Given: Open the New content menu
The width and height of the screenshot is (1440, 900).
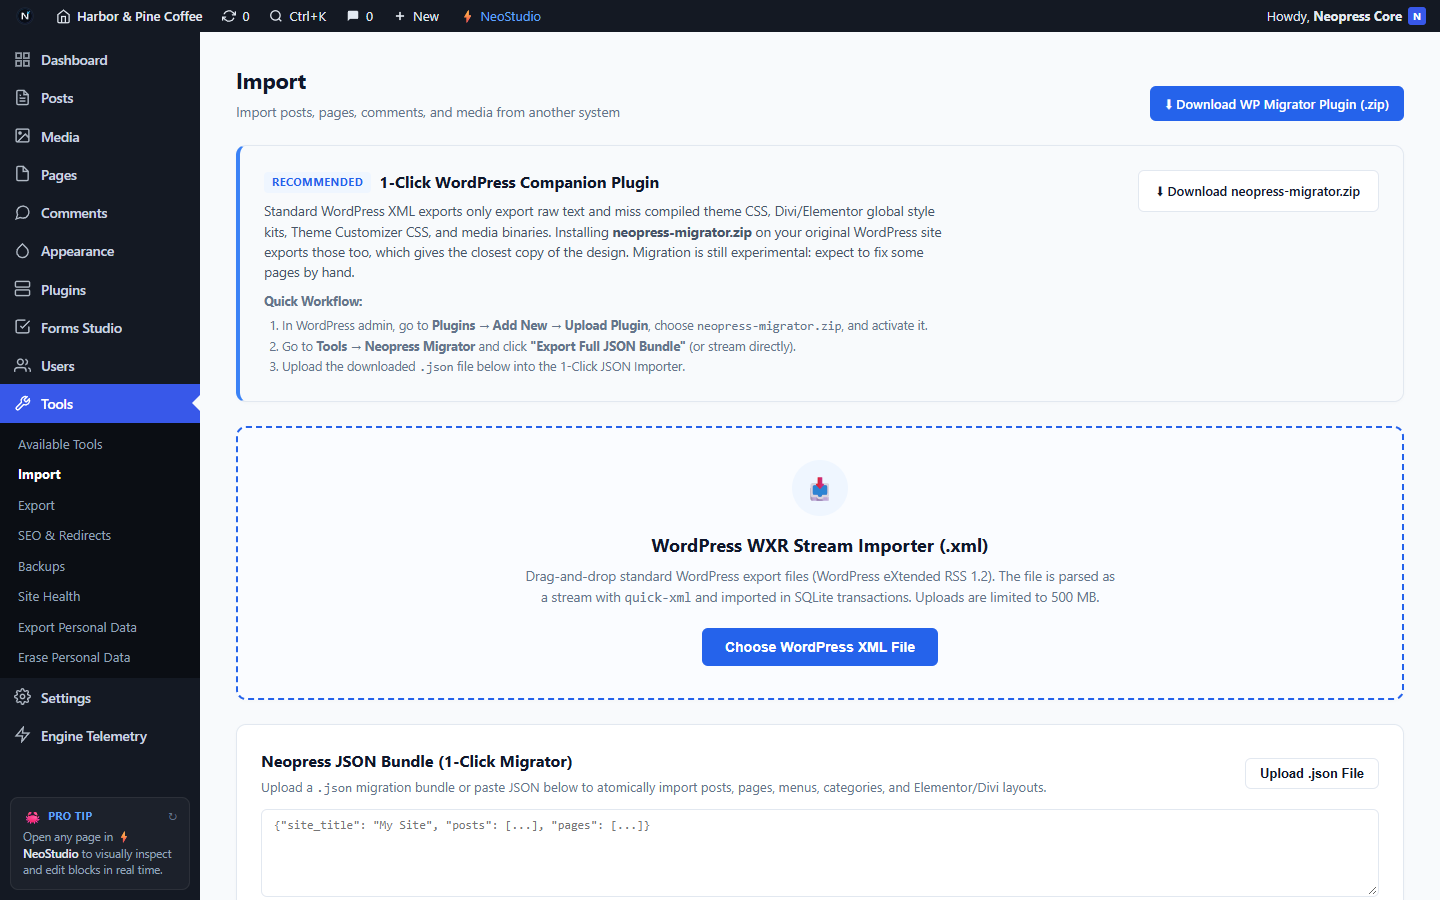Looking at the screenshot, I should (x=417, y=16).
